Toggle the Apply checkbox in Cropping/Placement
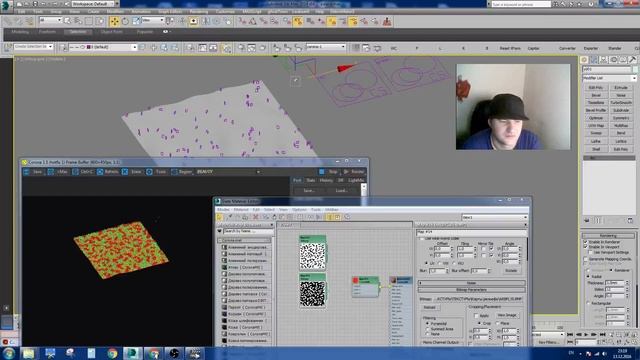This screenshot has width=640, height=360. pyautogui.click(x=476, y=316)
